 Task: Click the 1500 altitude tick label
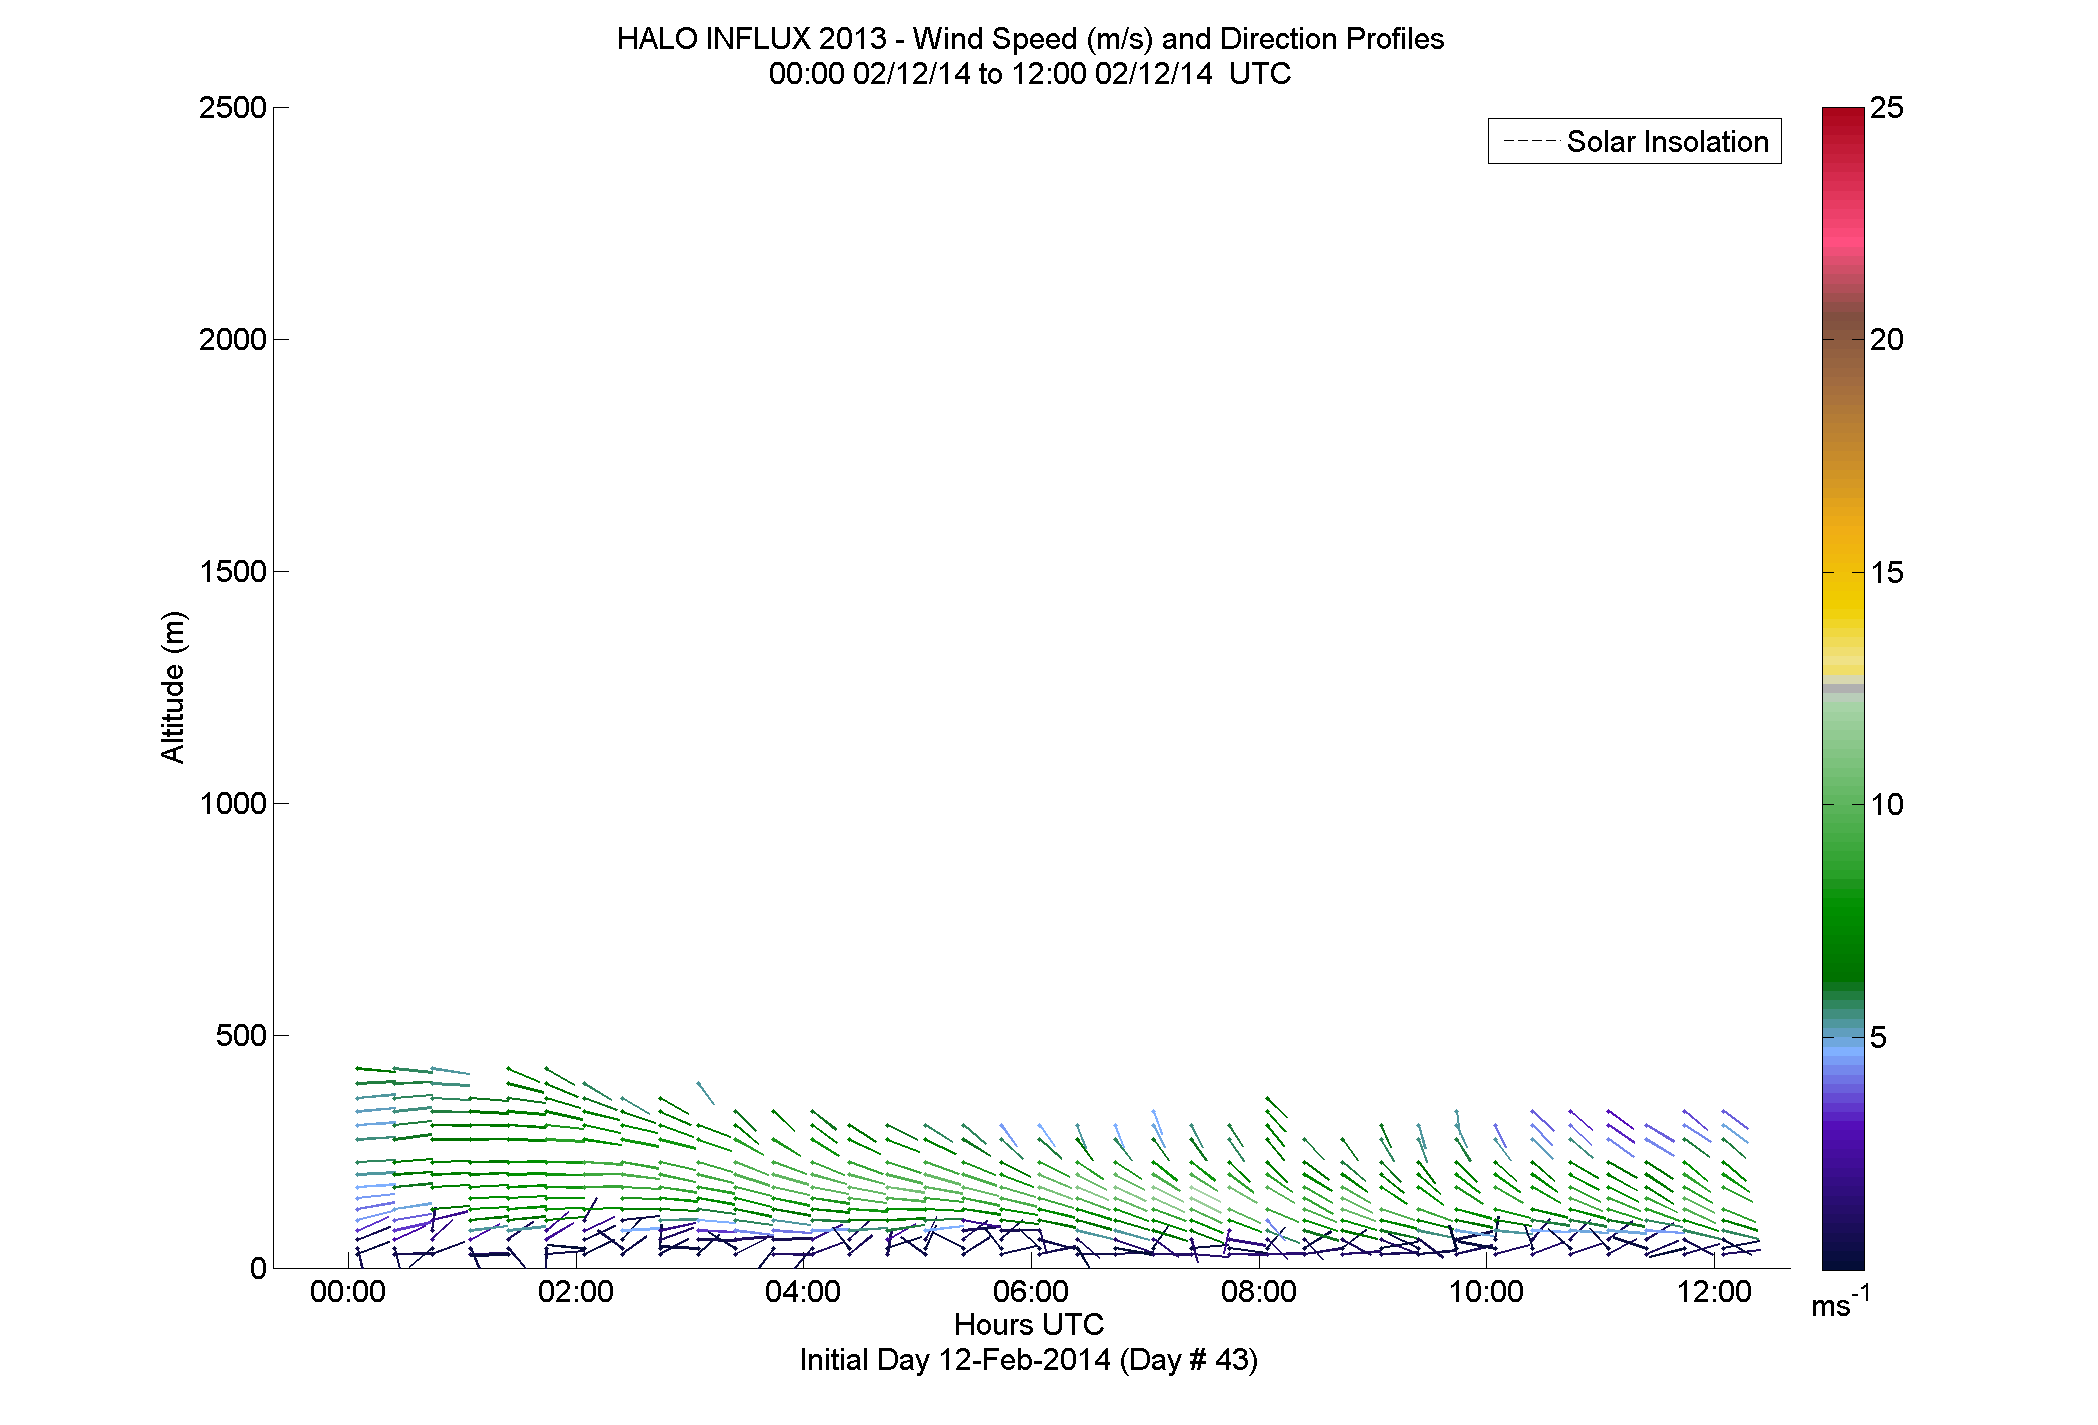pyautogui.click(x=233, y=572)
